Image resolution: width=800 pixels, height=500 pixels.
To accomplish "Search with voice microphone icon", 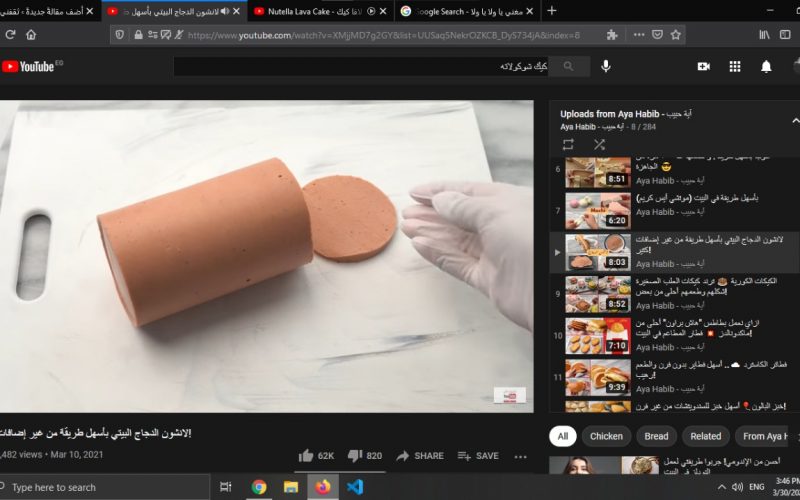I will click(x=606, y=66).
